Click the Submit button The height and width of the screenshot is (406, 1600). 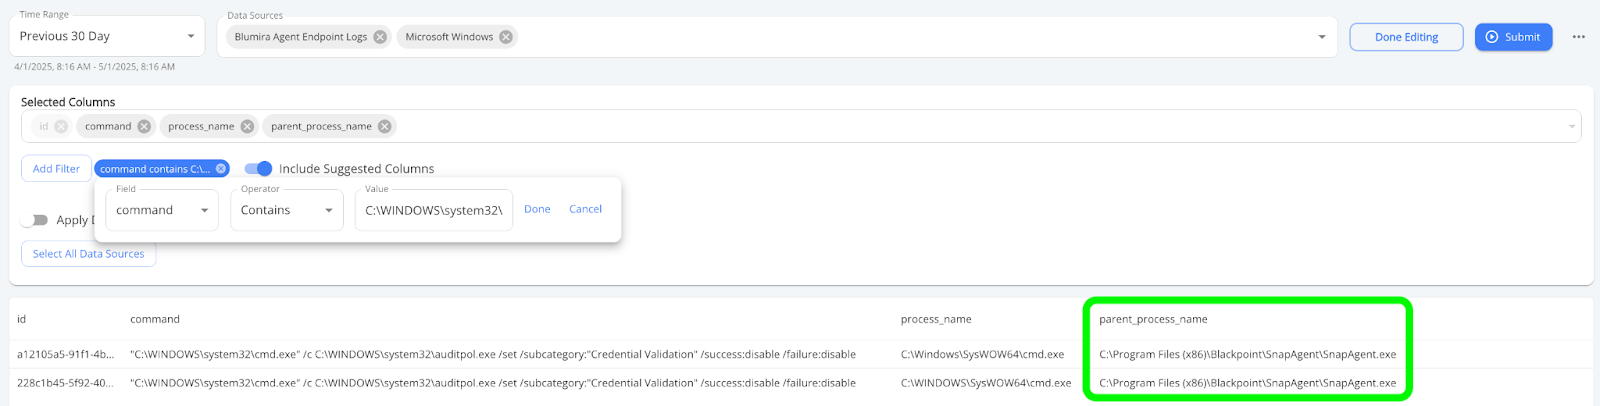[1513, 37]
